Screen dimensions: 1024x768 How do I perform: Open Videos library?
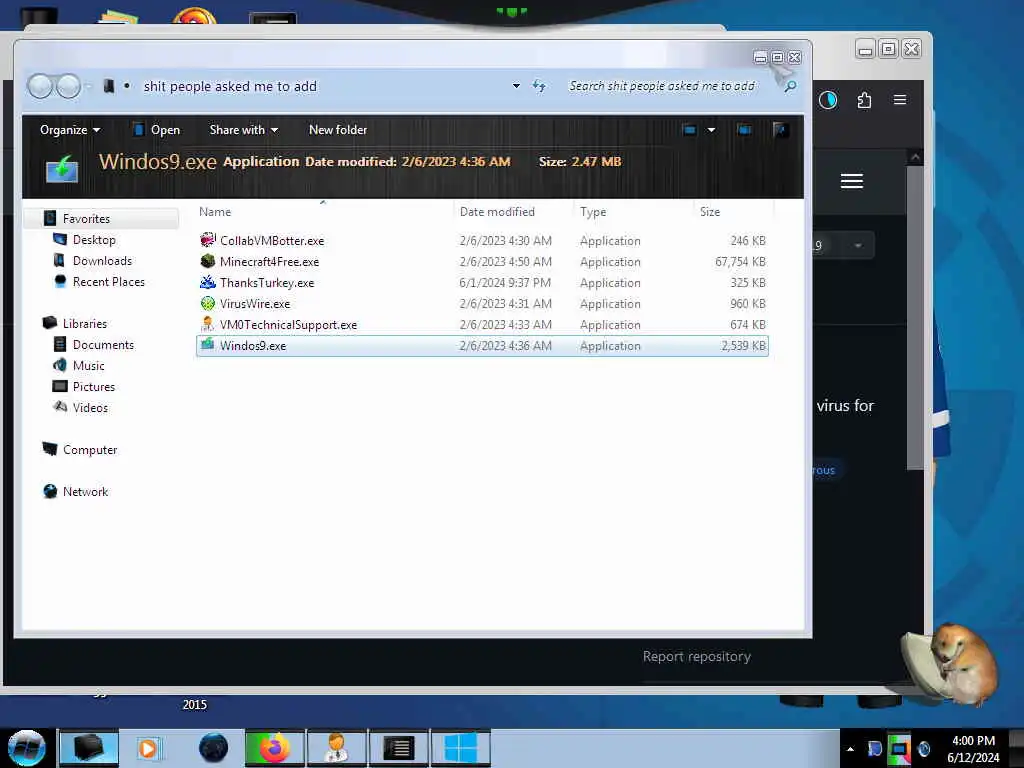point(90,408)
